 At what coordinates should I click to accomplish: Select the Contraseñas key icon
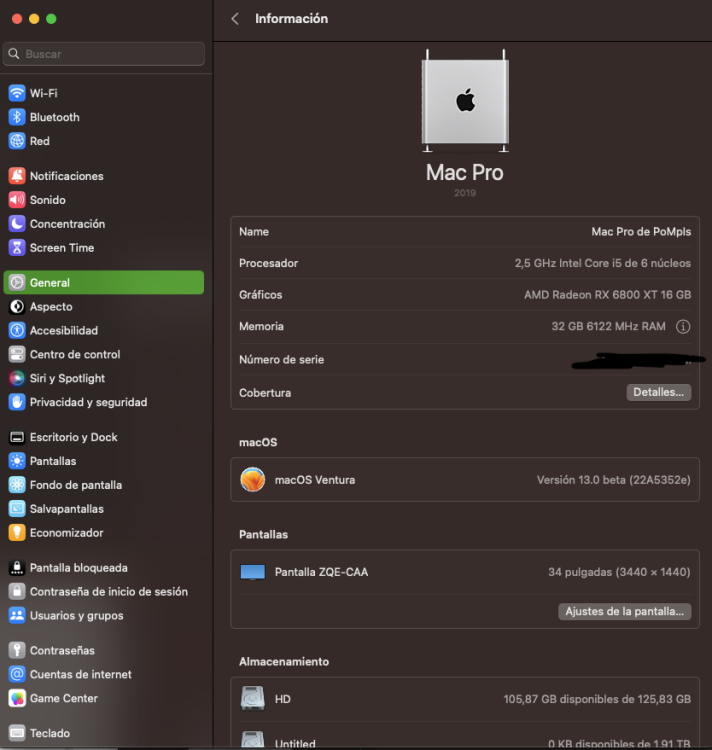tap(17, 650)
